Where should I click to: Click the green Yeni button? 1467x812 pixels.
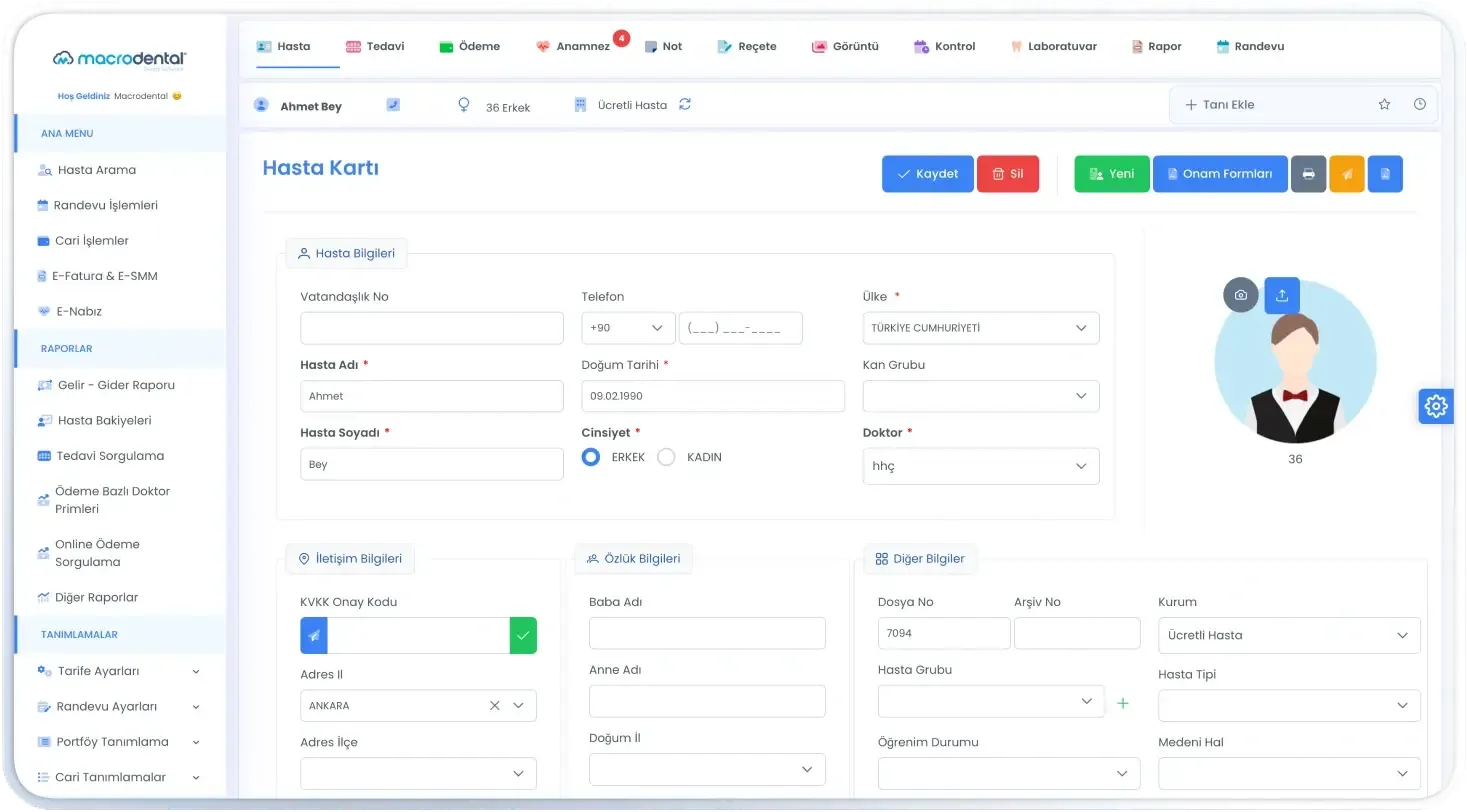[x=1112, y=174]
